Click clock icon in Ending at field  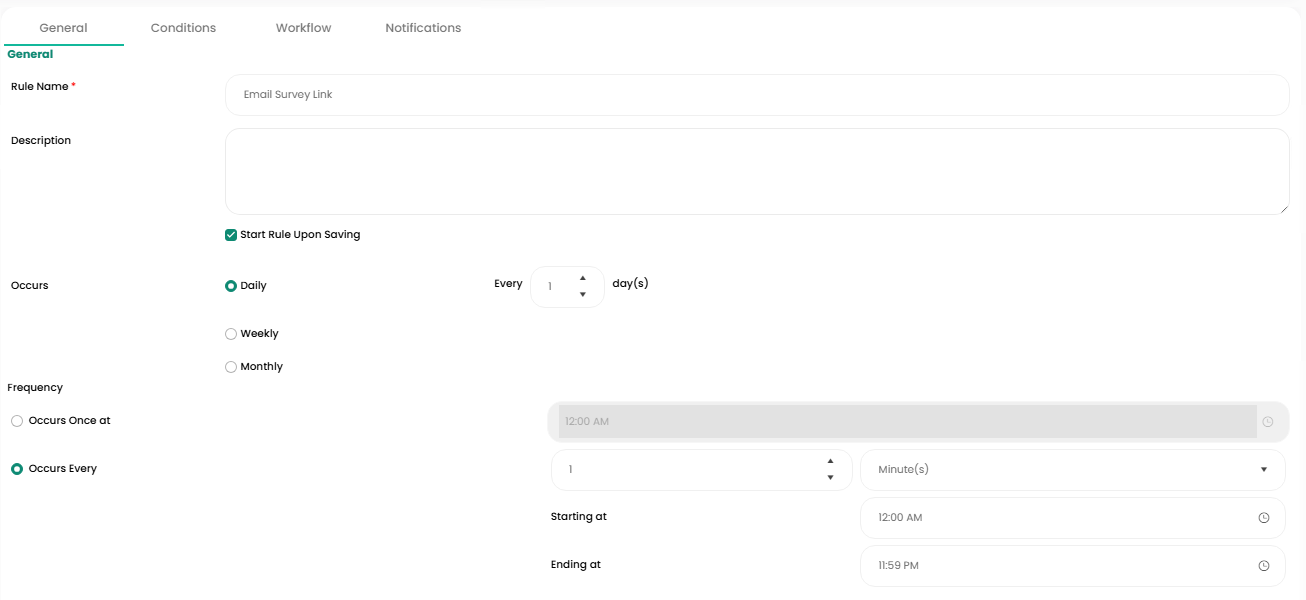(x=1264, y=566)
